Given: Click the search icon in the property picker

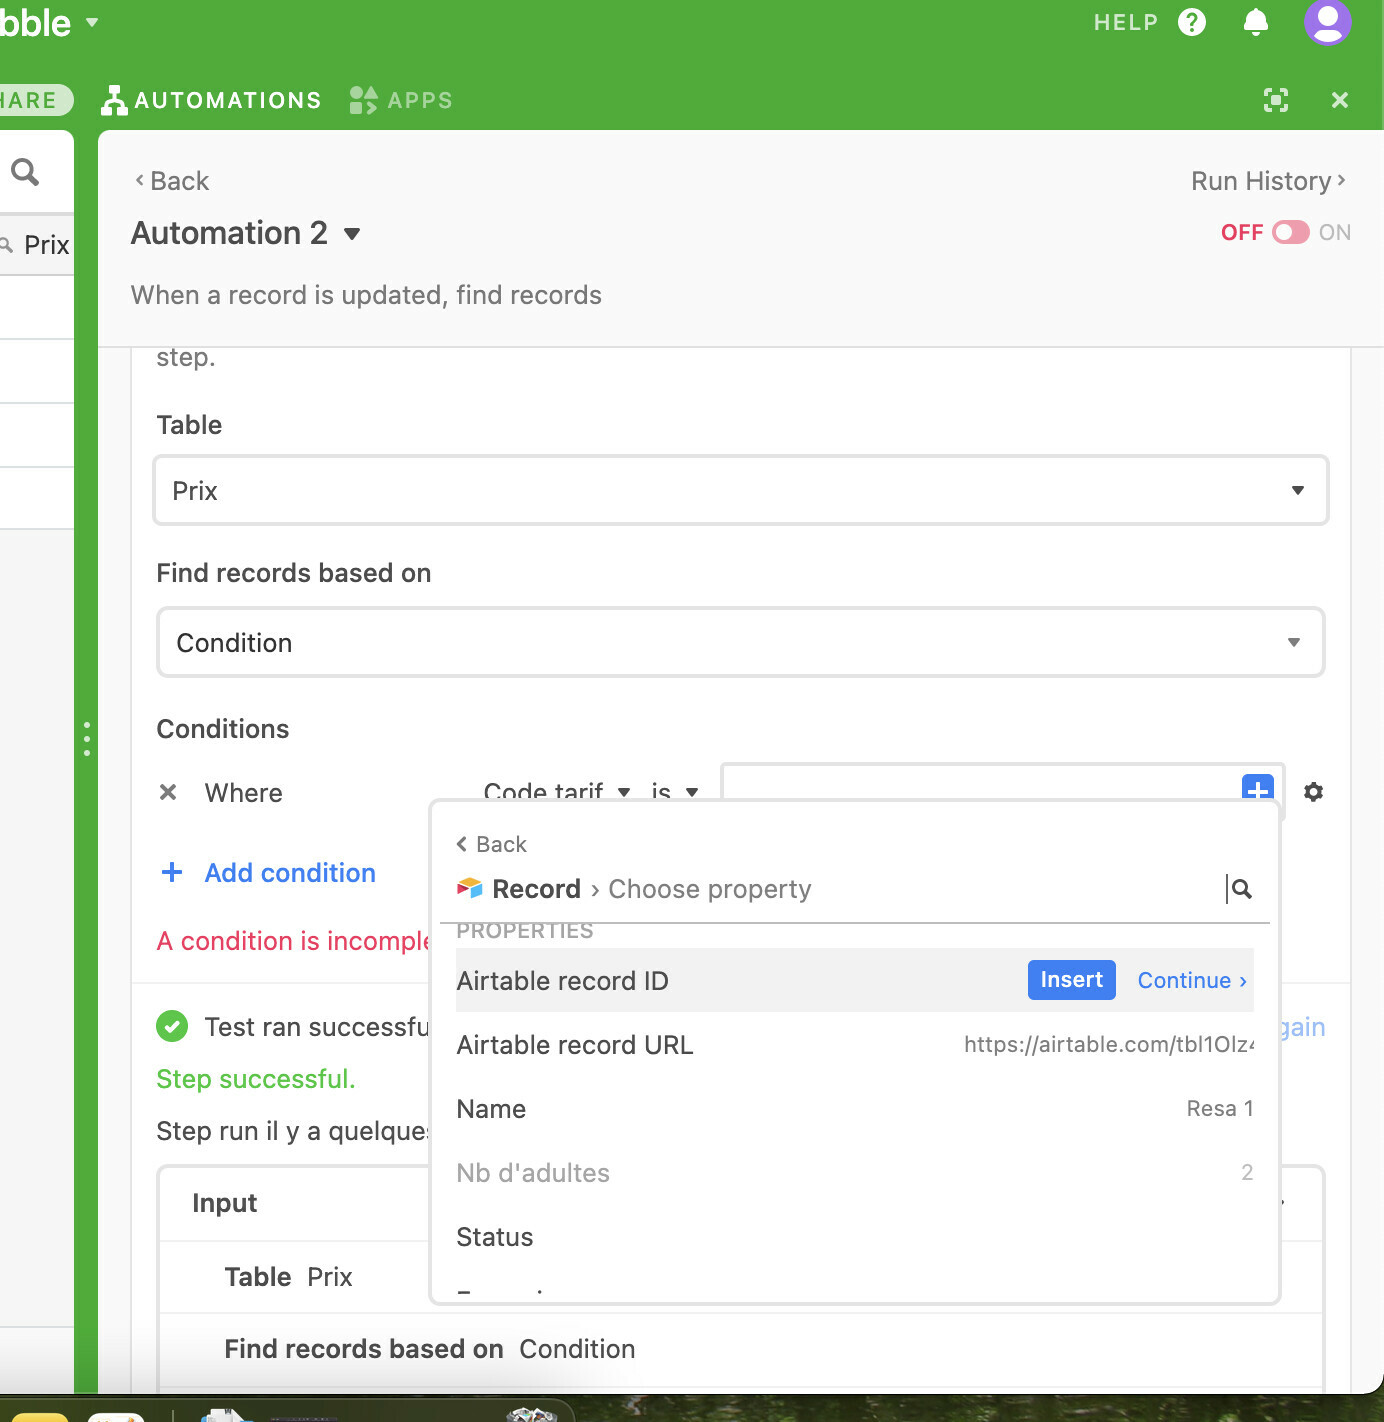Looking at the screenshot, I should [x=1241, y=888].
